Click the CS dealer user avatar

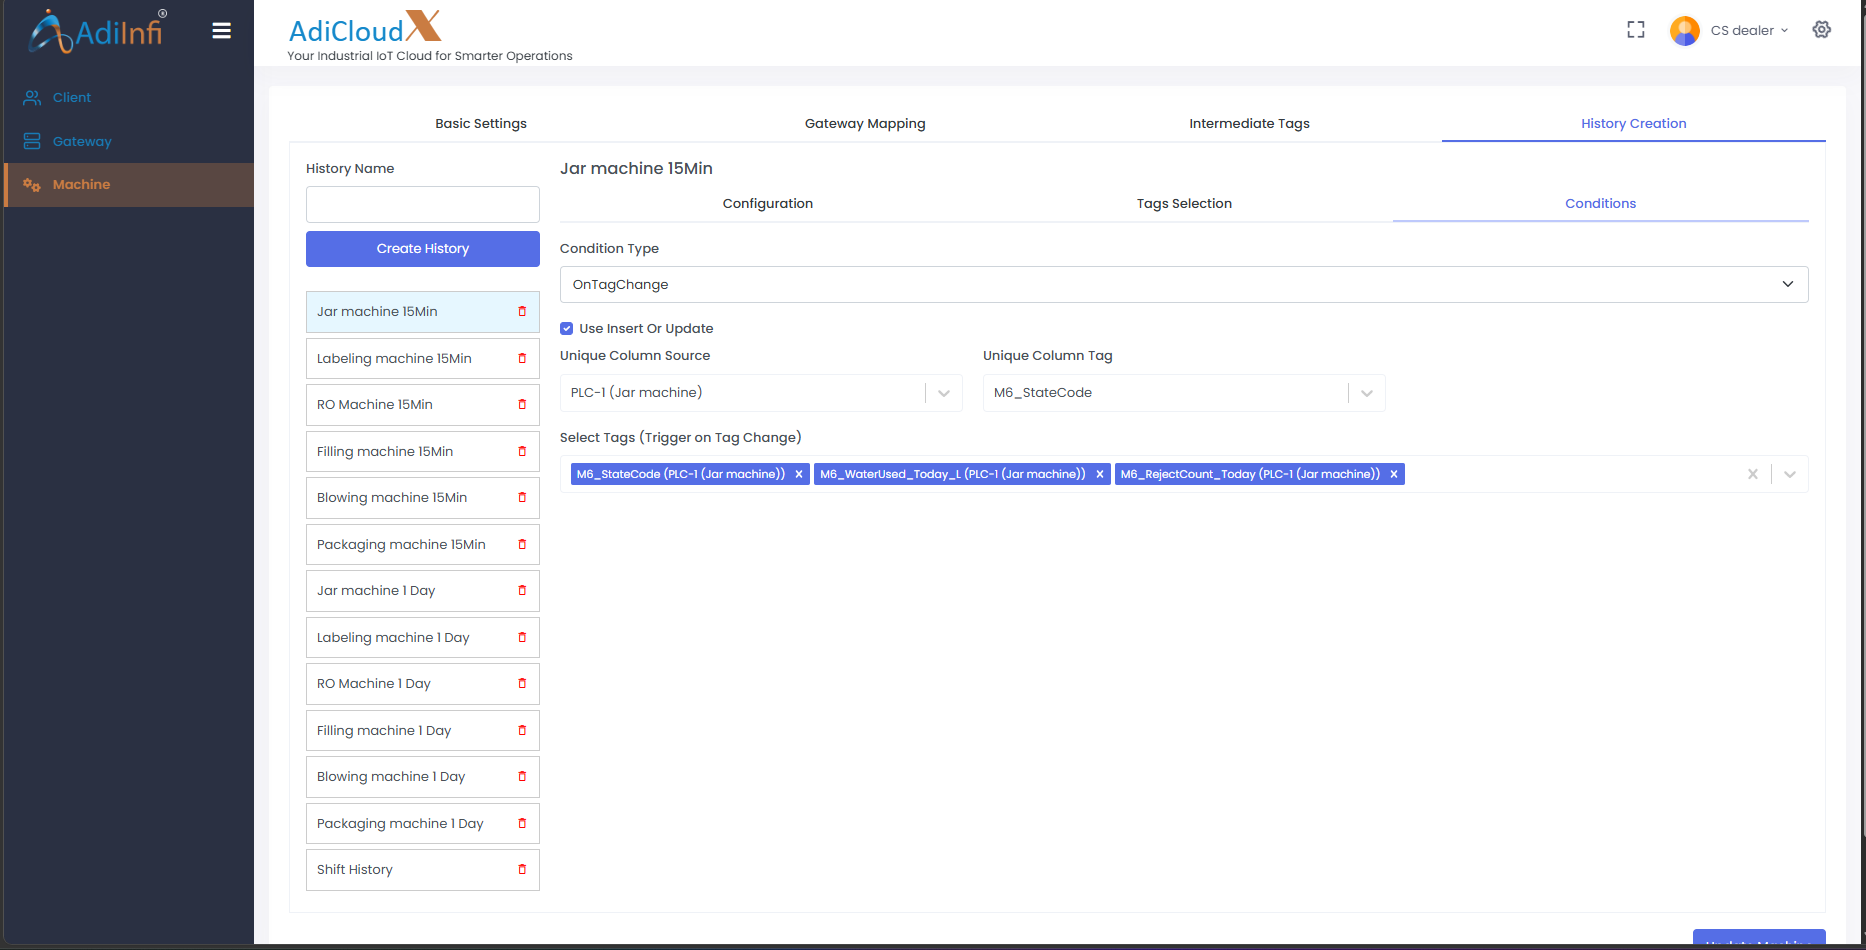[x=1684, y=31]
